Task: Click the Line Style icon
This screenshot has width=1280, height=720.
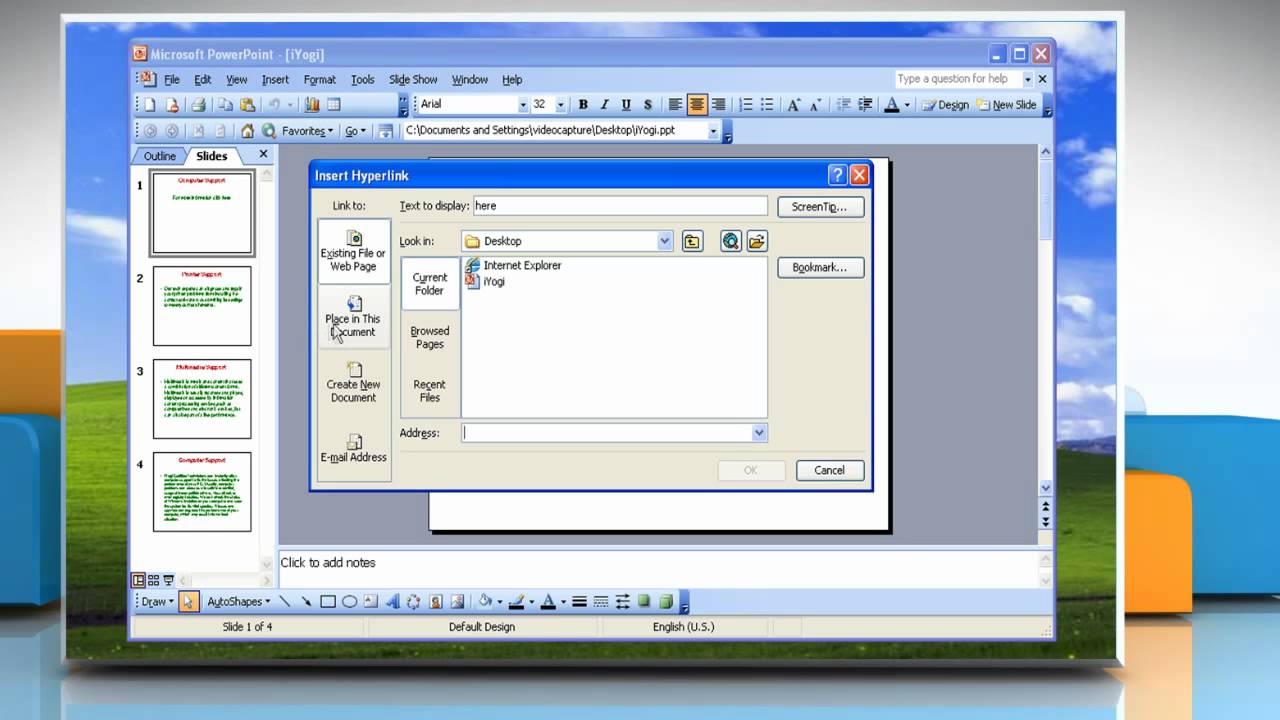Action: tap(579, 602)
